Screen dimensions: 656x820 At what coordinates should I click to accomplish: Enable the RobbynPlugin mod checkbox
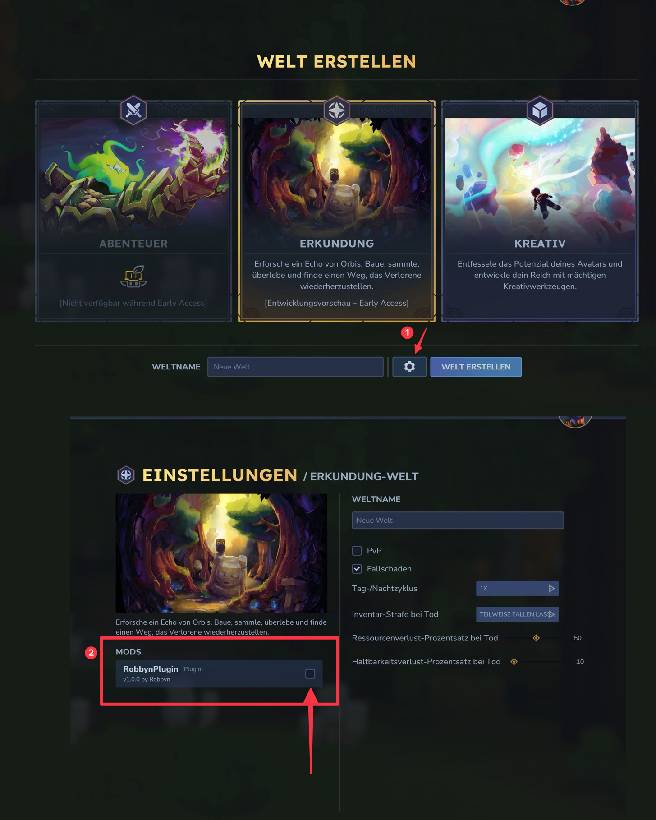310,674
